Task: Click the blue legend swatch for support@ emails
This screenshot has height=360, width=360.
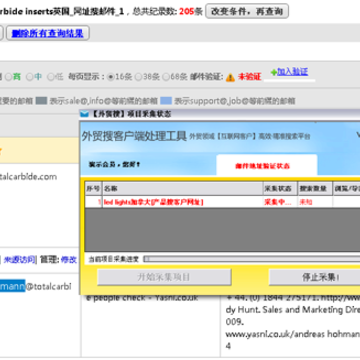Action: [x=166, y=100]
